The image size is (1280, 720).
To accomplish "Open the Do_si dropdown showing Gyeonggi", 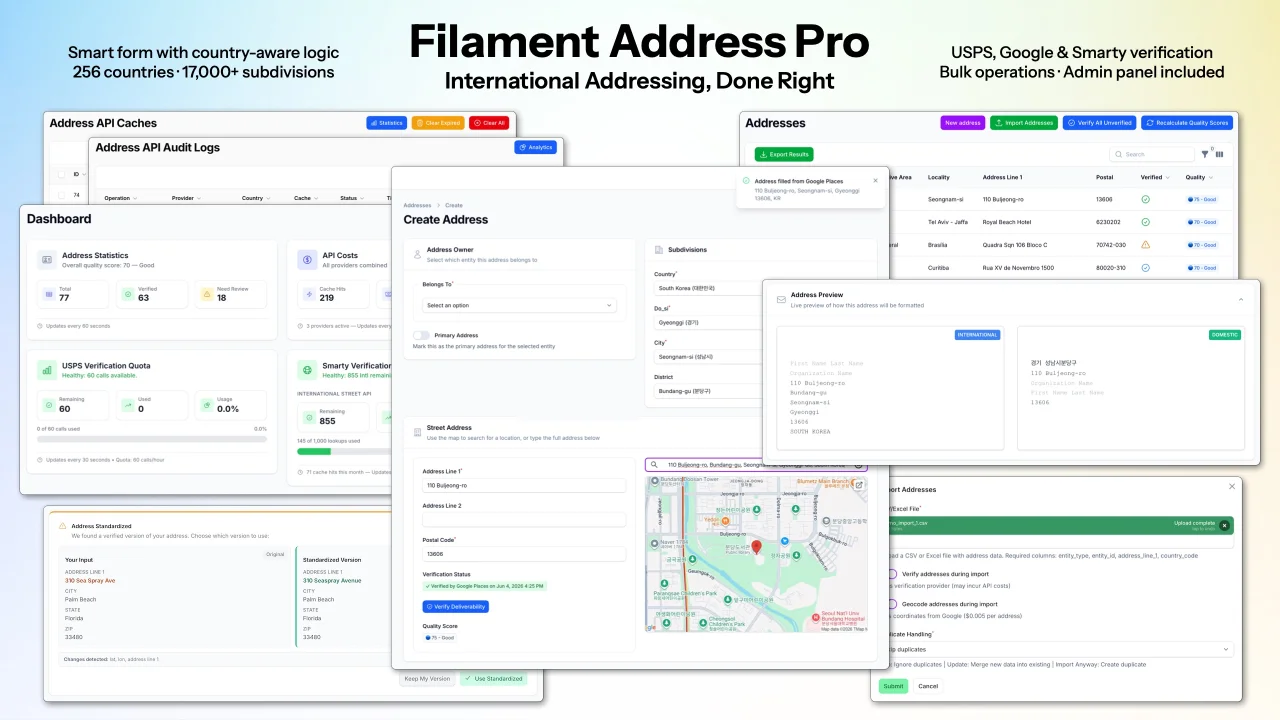I will pyautogui.click(x=708, y=323).
